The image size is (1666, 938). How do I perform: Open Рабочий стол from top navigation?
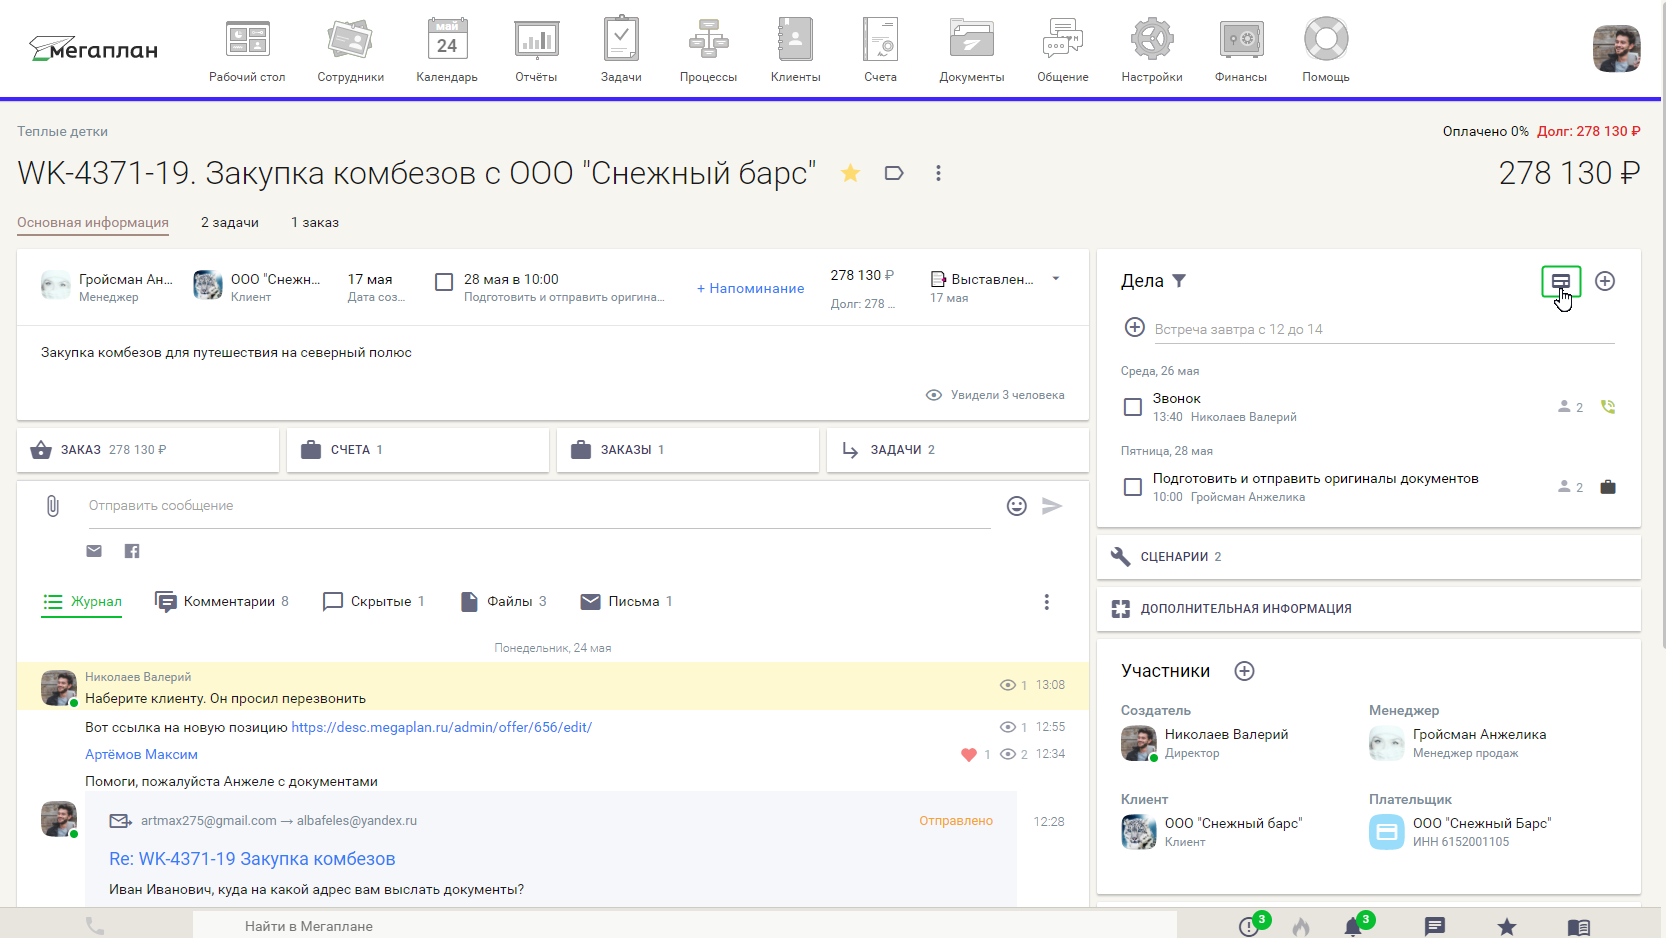coord(247,50)
